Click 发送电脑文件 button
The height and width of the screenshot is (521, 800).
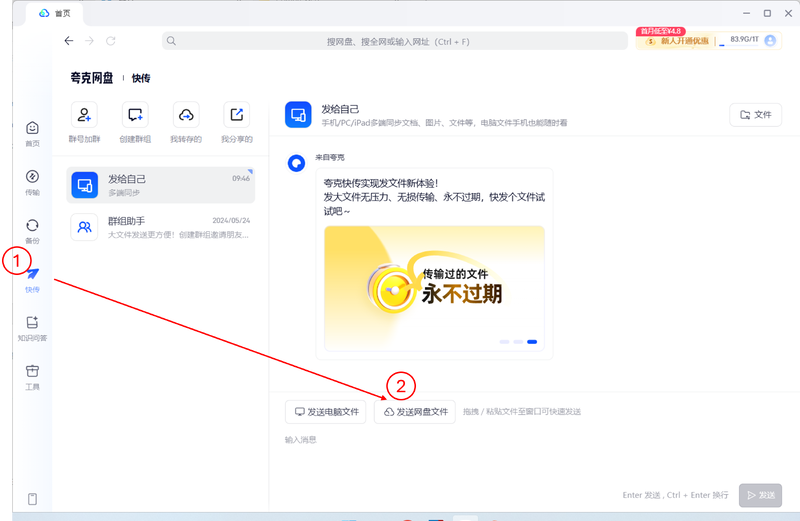click(326, 412)
